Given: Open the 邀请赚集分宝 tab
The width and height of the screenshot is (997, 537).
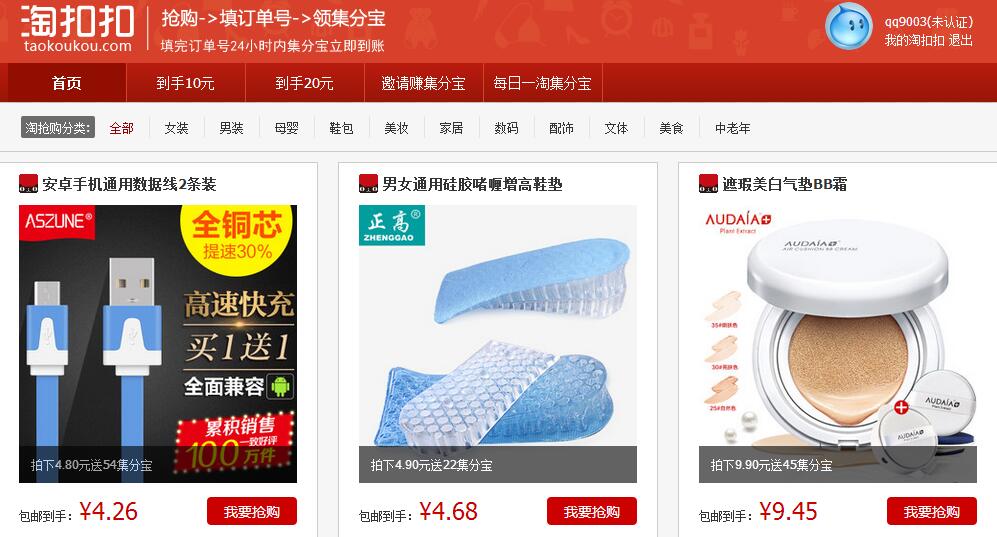Looking at the screenshot, I should pos(423,83).
